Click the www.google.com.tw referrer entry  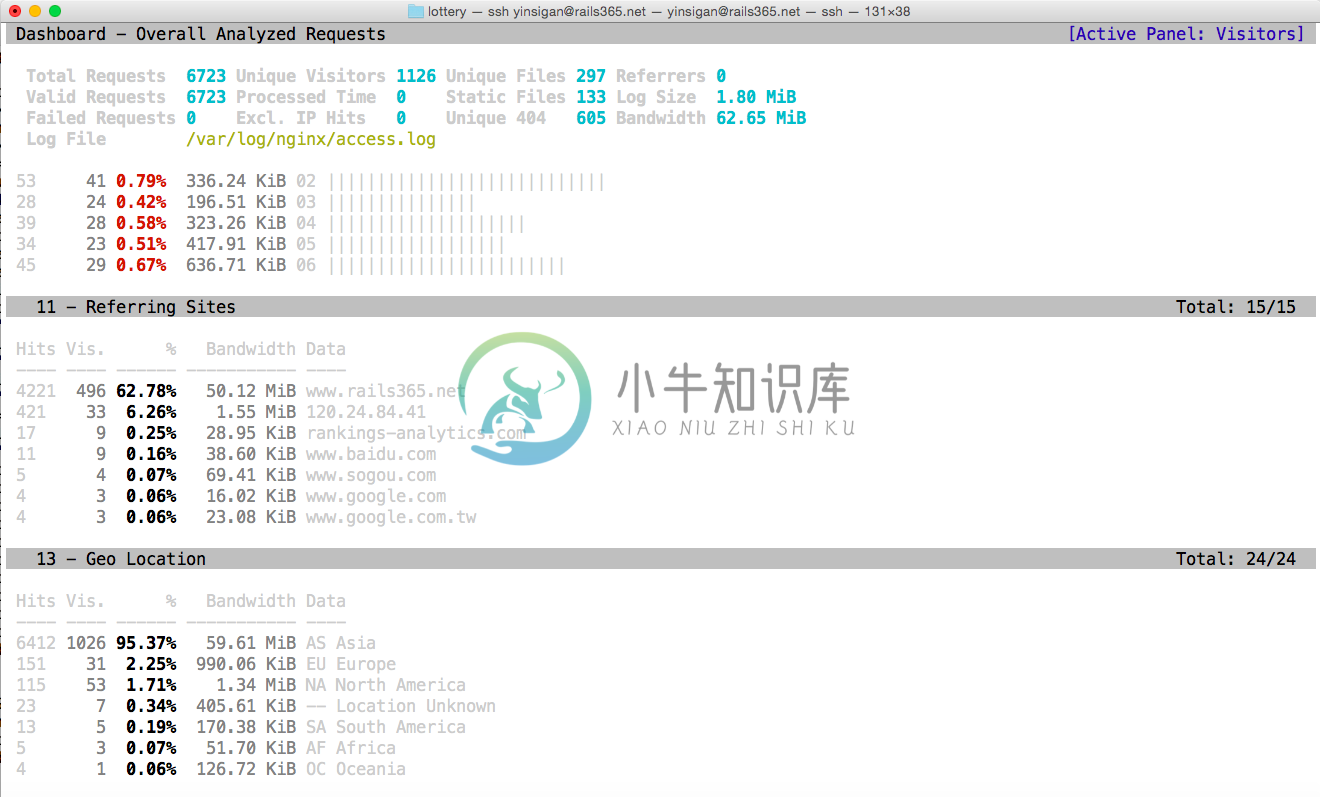click(391, 517)
